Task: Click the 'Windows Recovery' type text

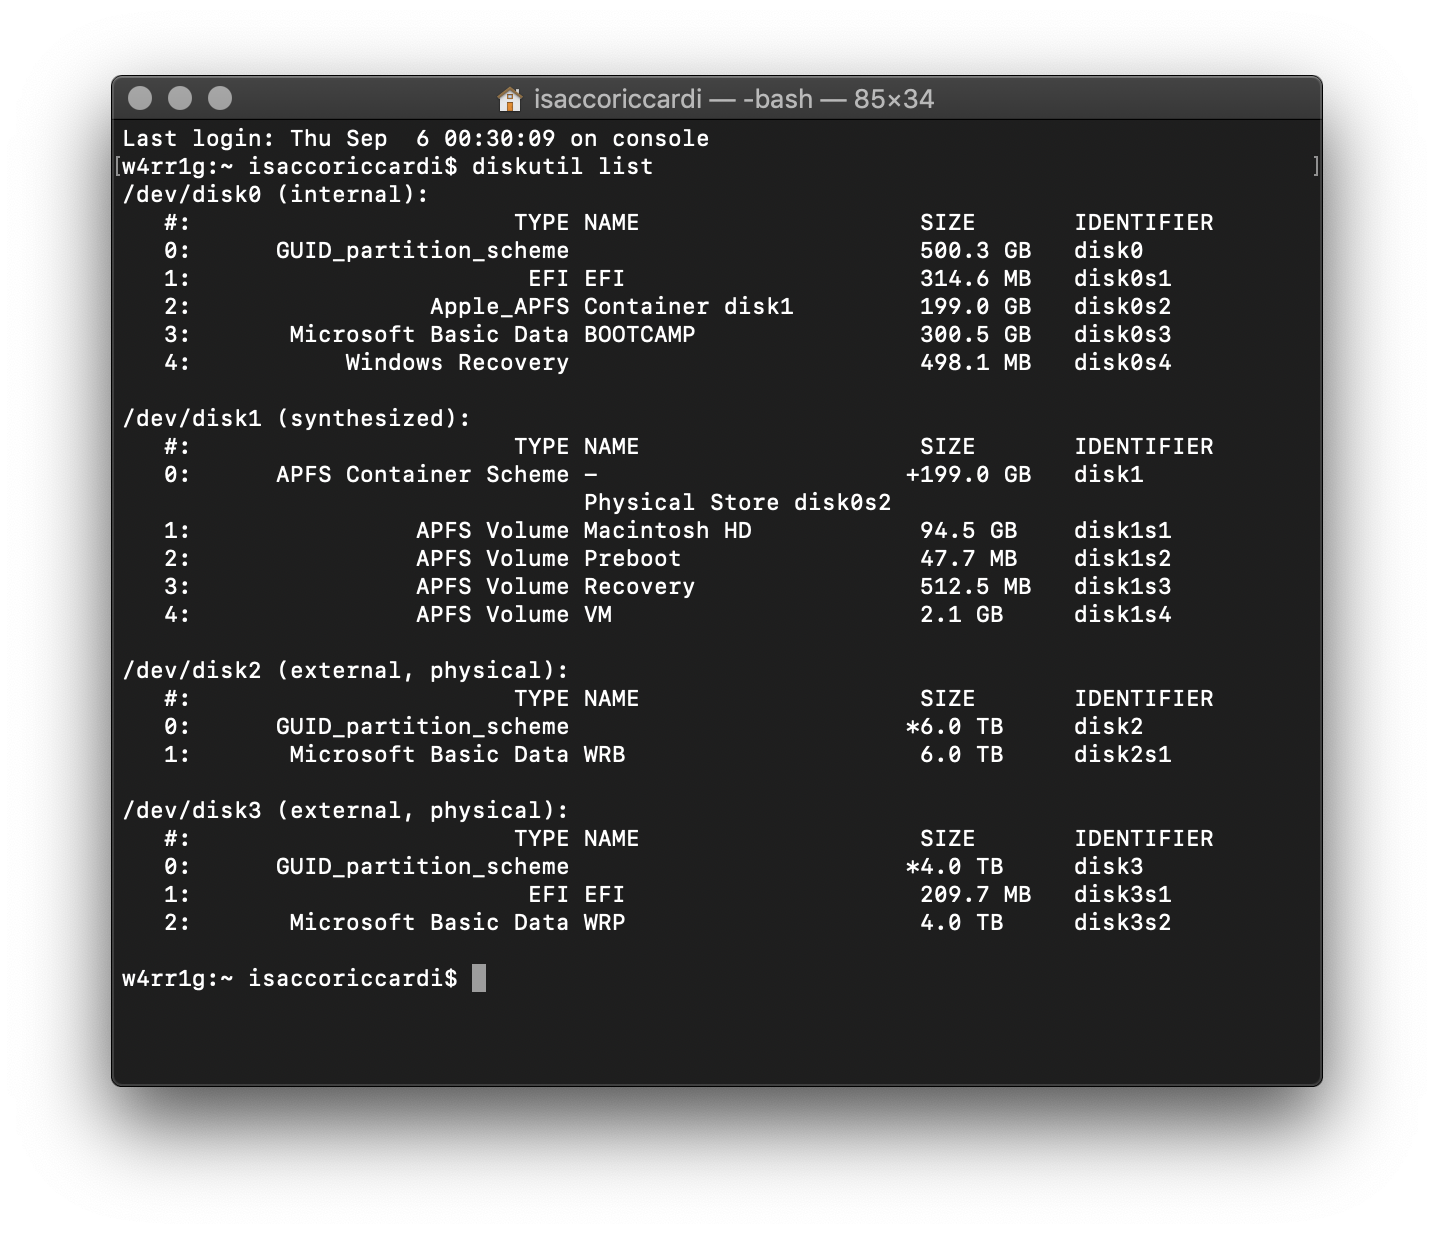Action: click(x=458, y=362)
